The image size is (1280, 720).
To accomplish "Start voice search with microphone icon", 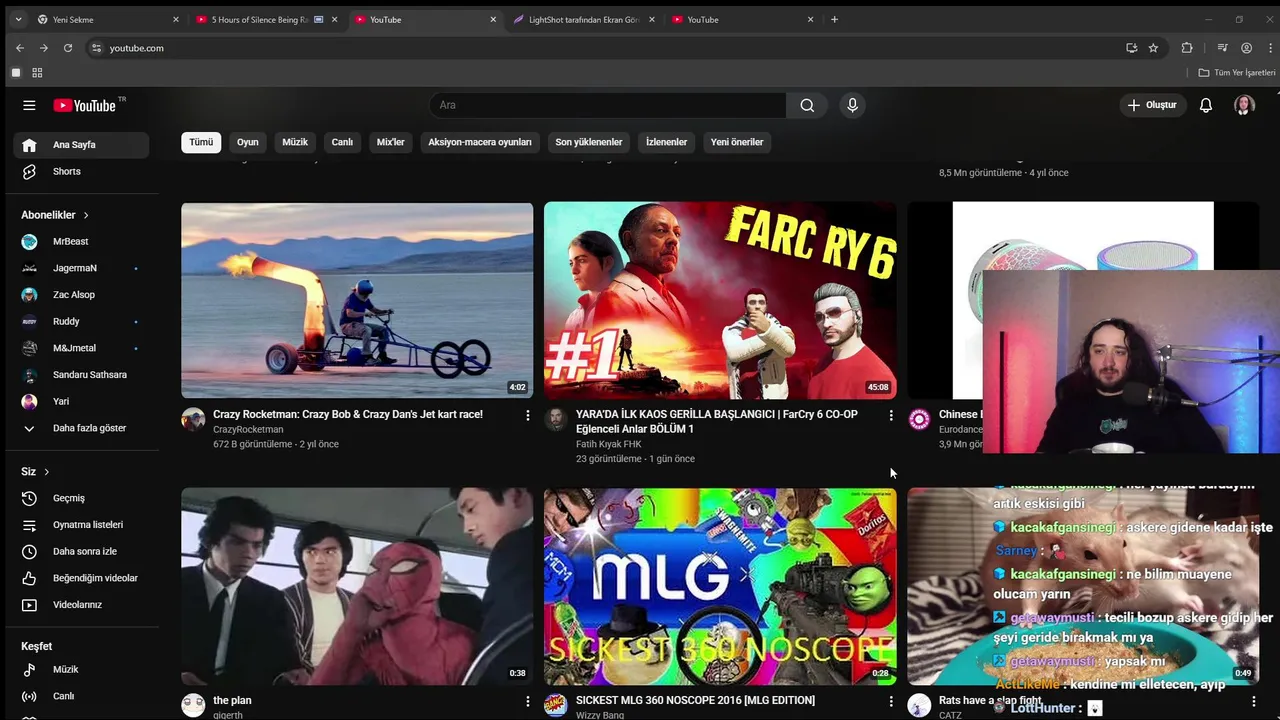I will point(852,105).
